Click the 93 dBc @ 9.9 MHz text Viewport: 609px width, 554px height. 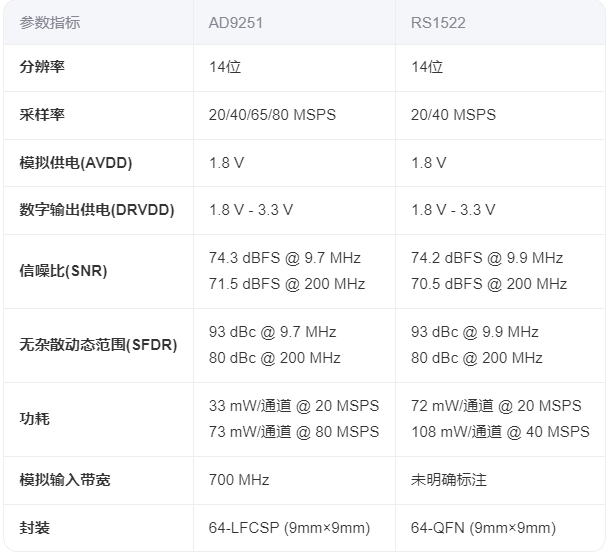click(x=475, y=332)
